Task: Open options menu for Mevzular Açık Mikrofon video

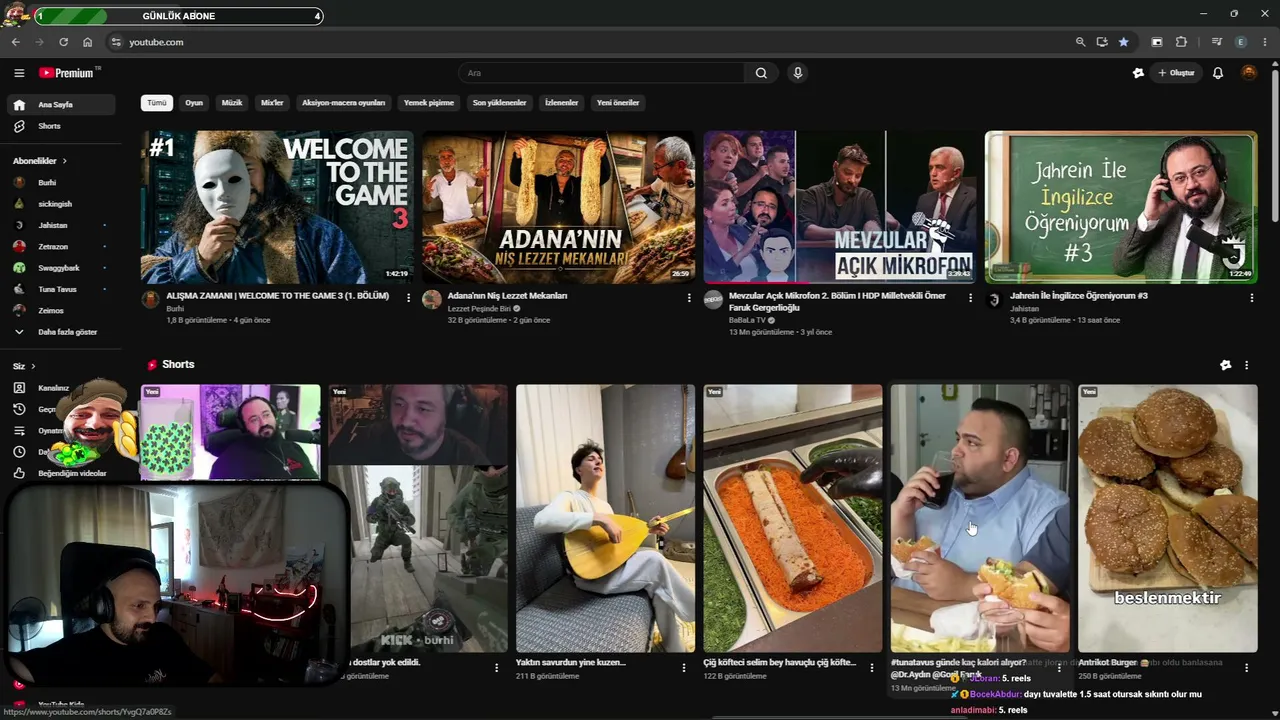Action: point(970,297)
